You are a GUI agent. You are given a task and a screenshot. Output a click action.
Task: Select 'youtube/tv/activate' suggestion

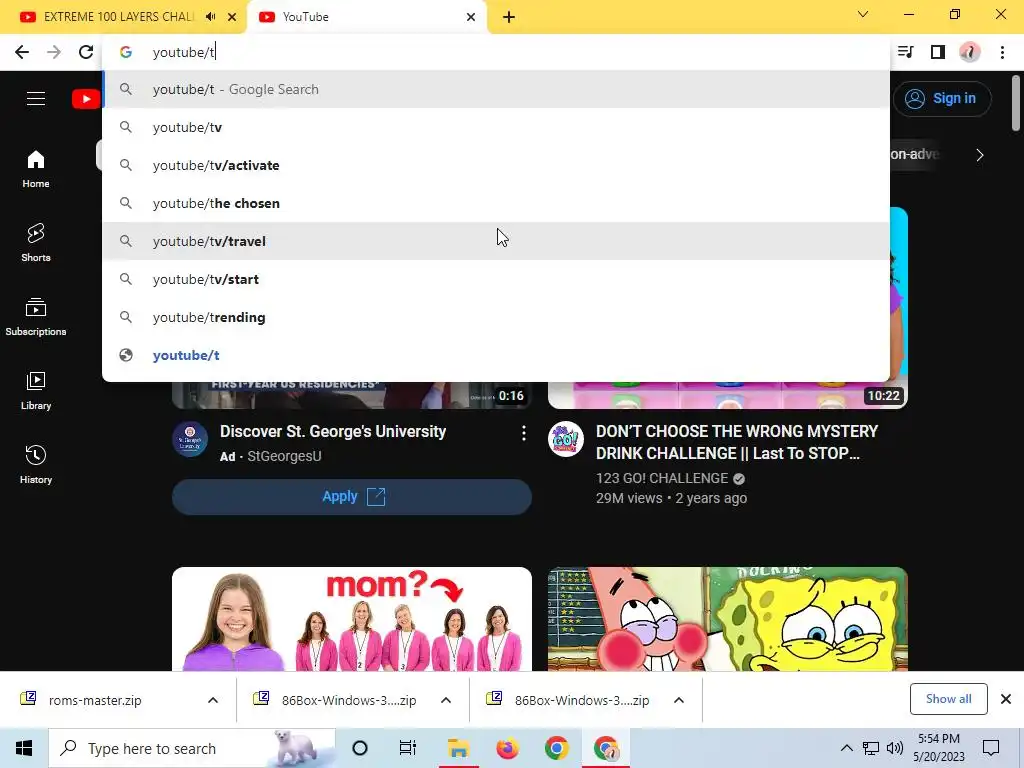(x=496, y=165)
